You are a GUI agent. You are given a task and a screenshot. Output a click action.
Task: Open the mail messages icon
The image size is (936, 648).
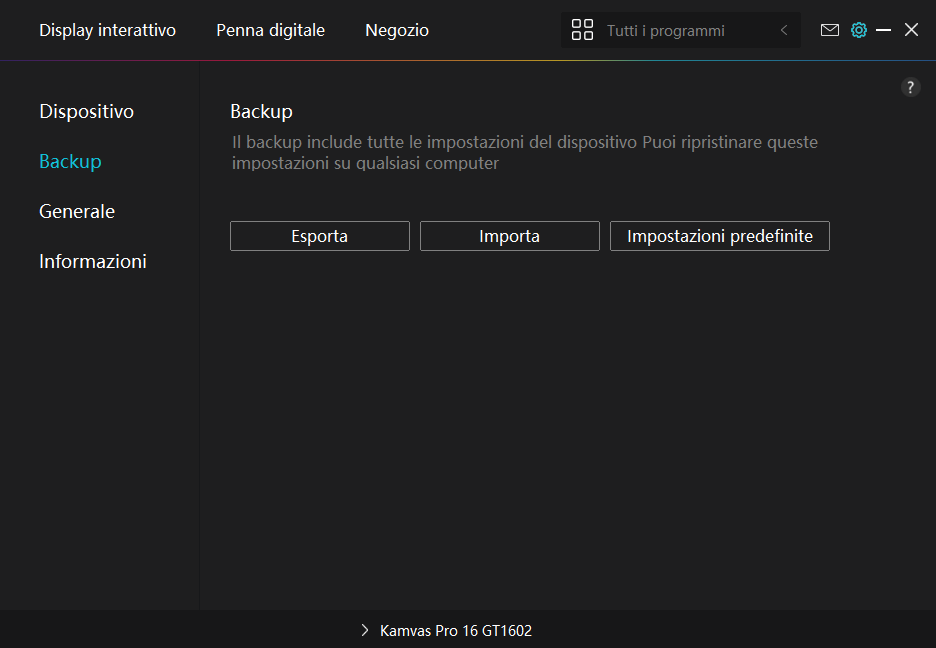point(830,30)
